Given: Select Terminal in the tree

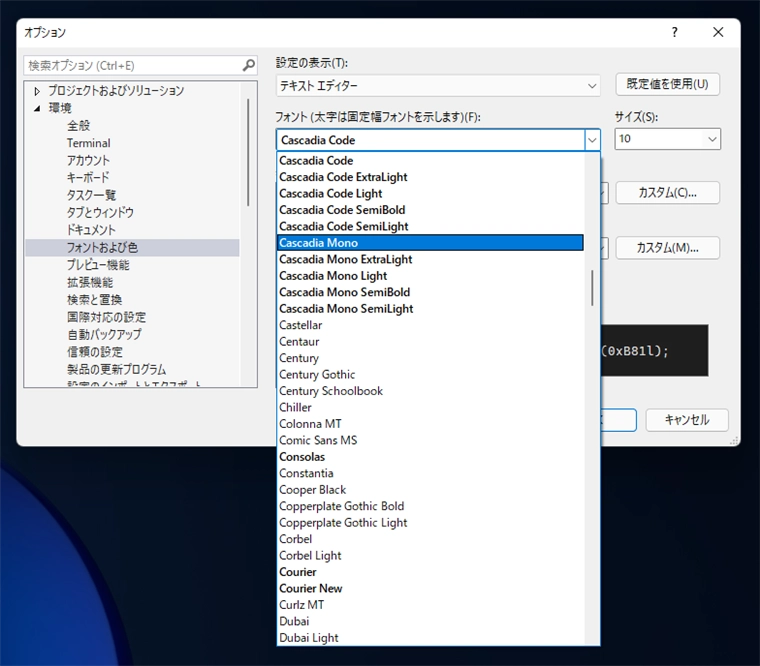Looking at the screenshot, I should coord(89,143).
